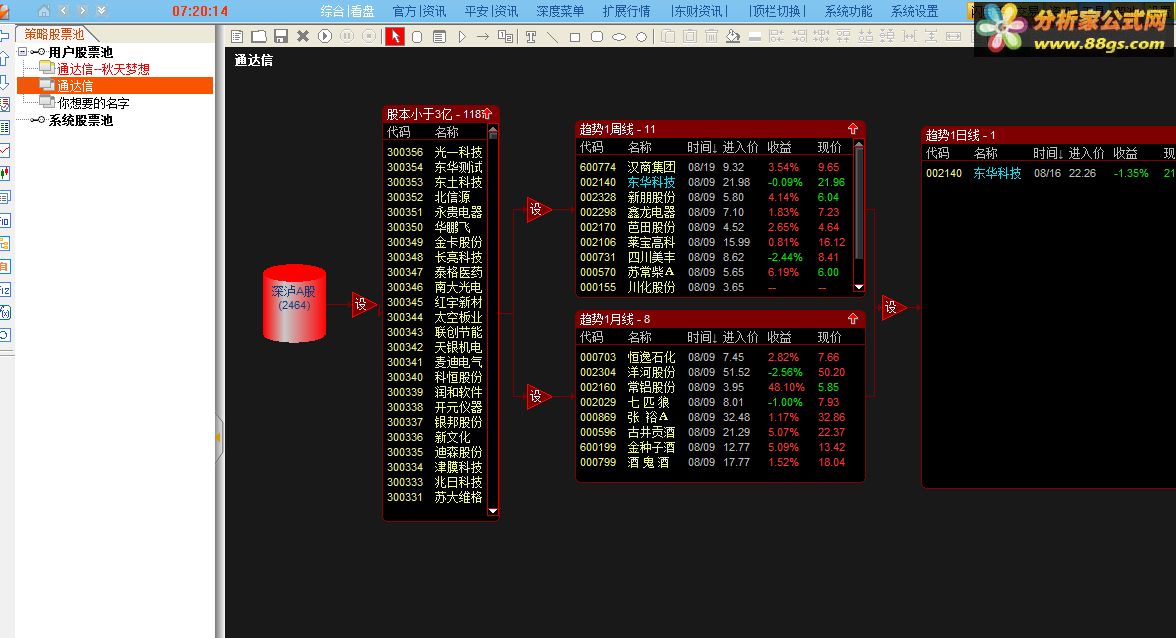1176x638 pixels.
Task: Click the new document toolbar icon
Action: tap(237, 36)
